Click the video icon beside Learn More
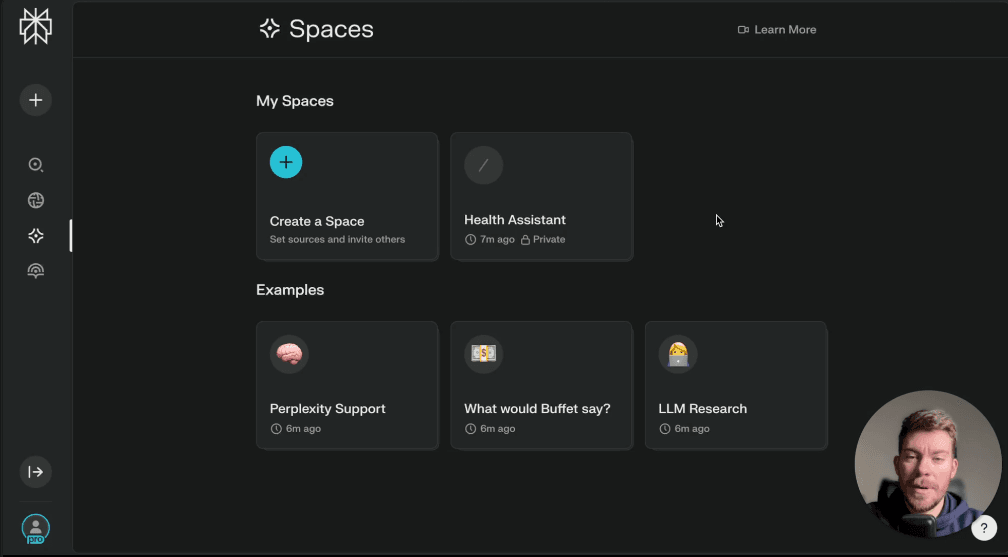 (743, 30)
